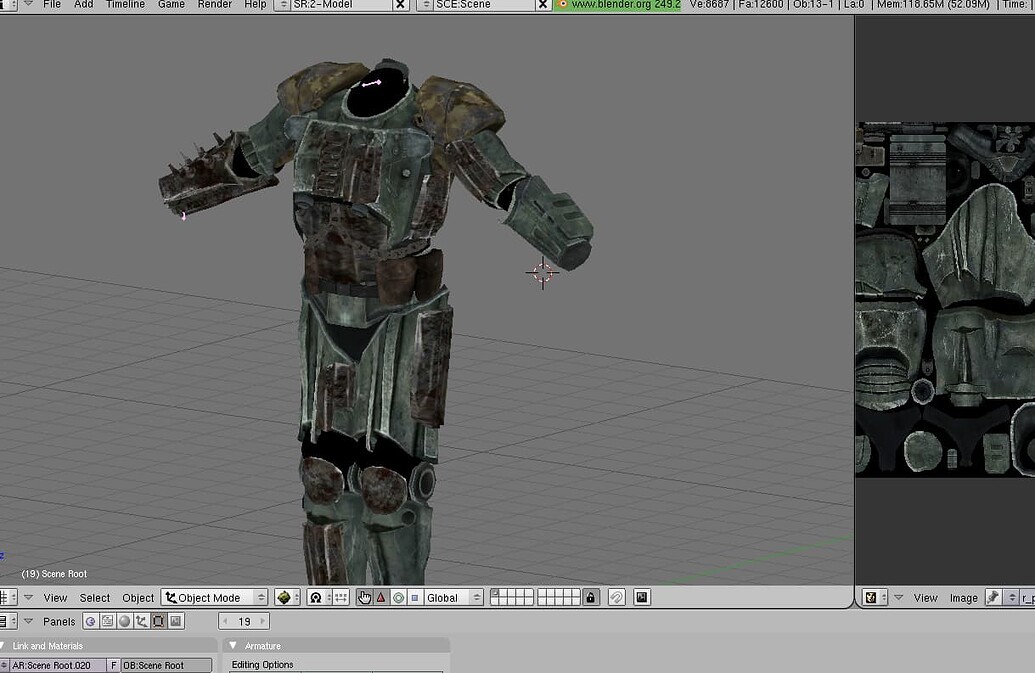Open the Image menu in UV editor
This screenshot has width=1035, height=673.
963,597
